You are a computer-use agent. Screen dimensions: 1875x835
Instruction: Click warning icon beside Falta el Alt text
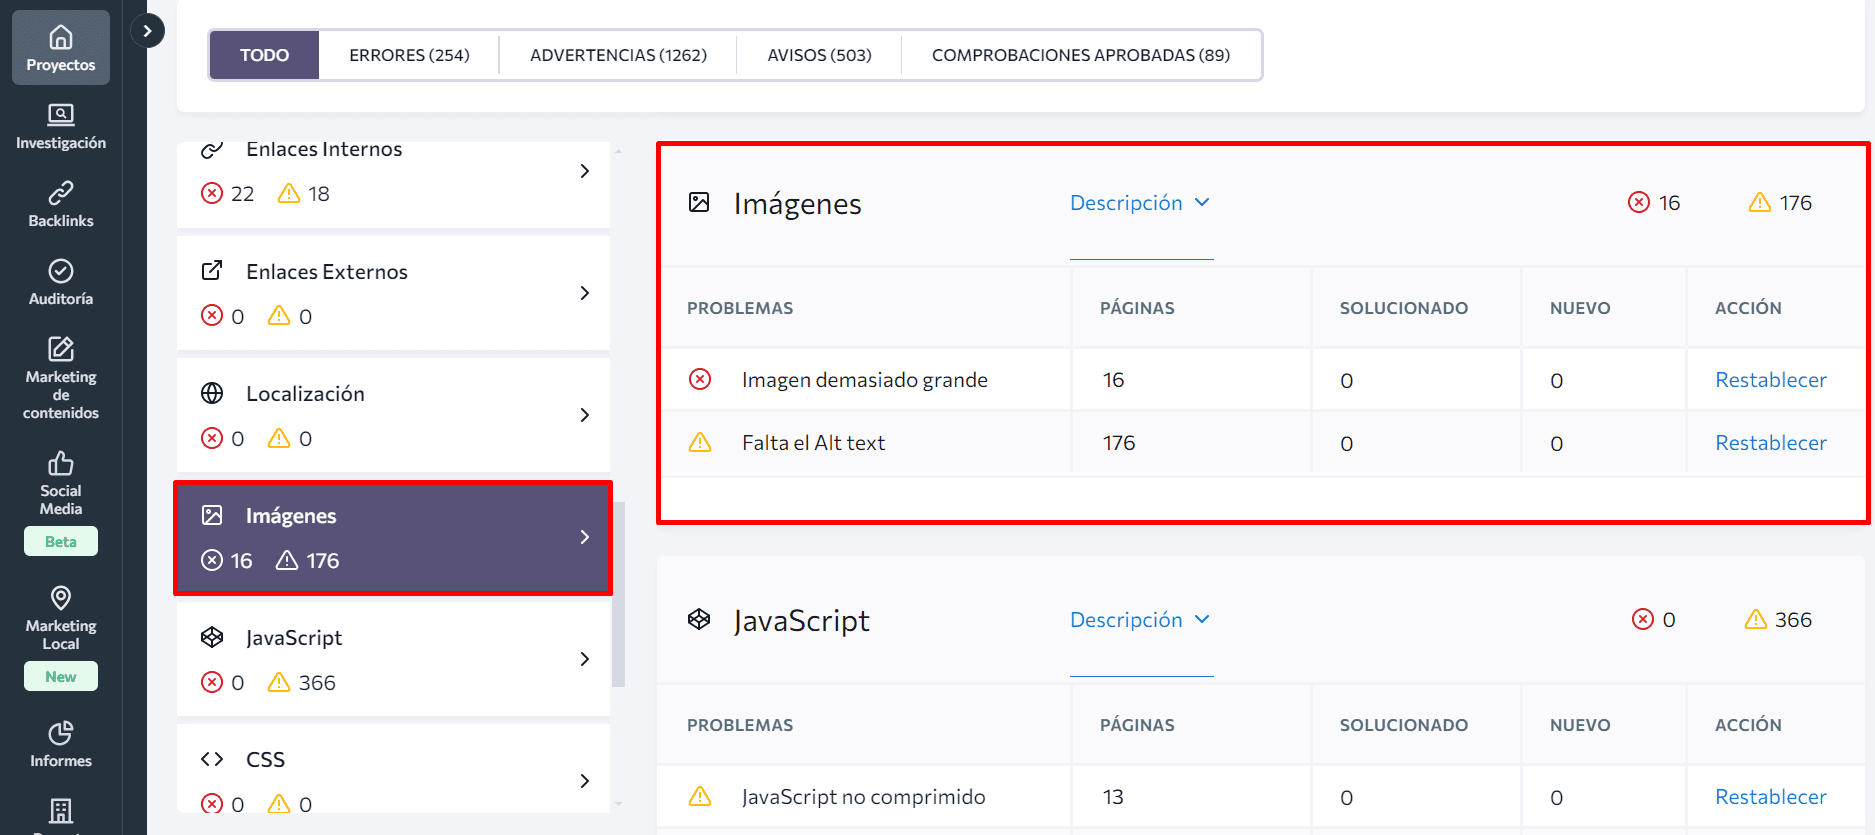700,442
